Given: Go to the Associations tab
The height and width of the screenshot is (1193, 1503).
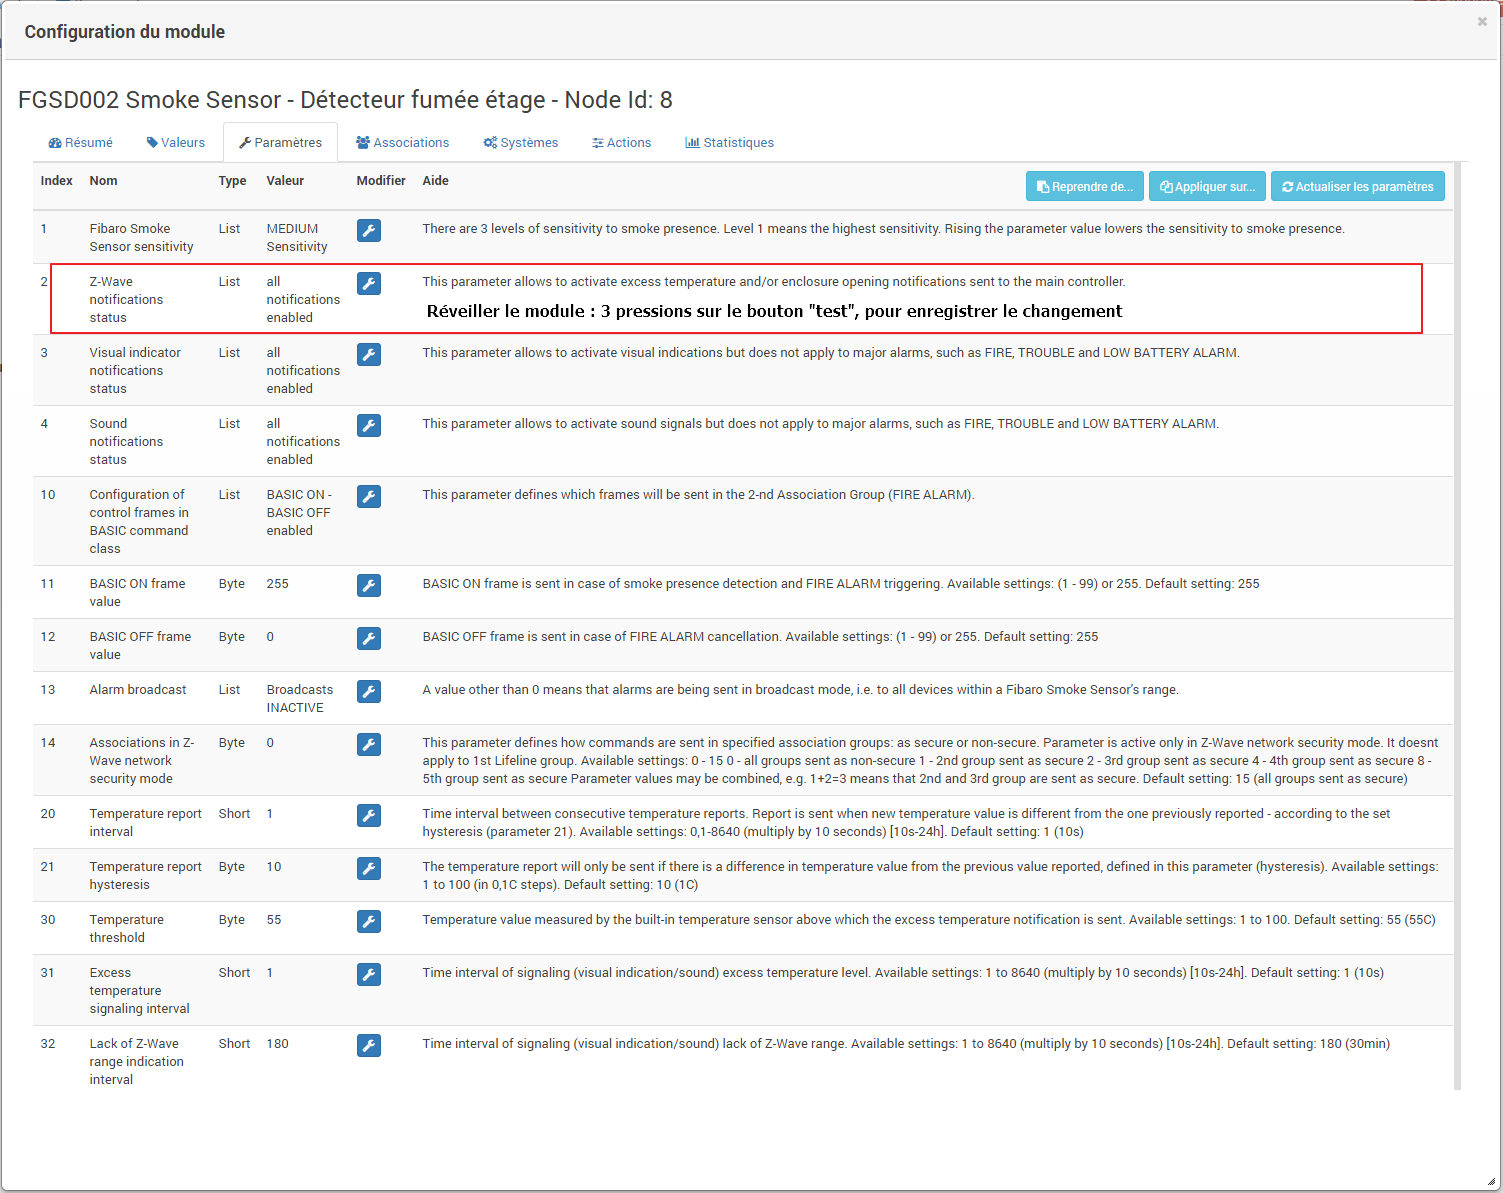Looking at the screenshot, I should [x=403, y=143].
